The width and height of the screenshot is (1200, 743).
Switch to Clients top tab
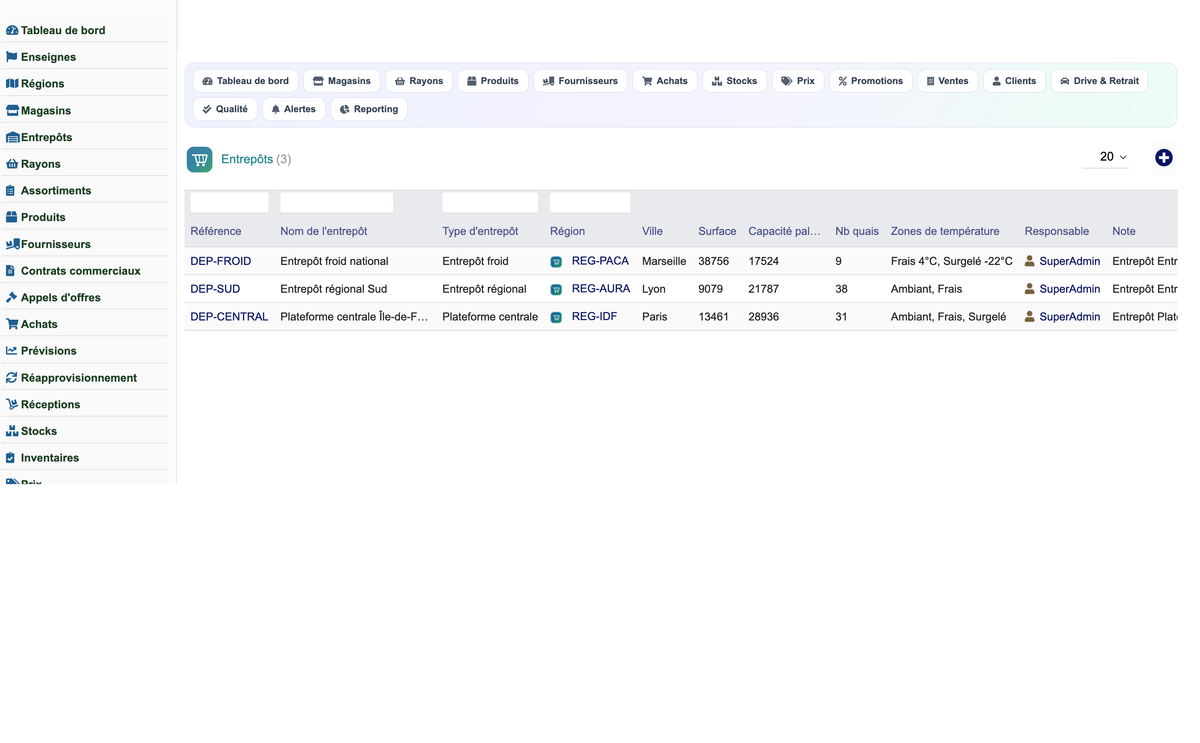click(1014, 81)
